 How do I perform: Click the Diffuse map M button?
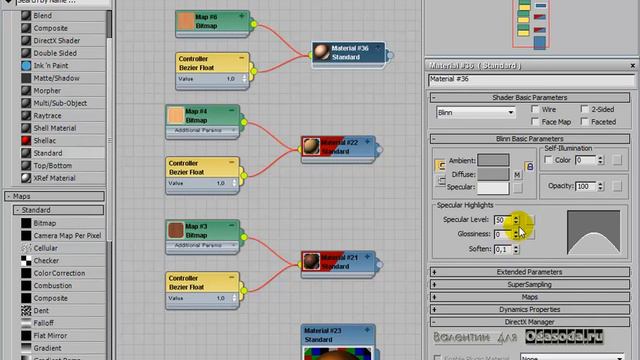point(517,175)
